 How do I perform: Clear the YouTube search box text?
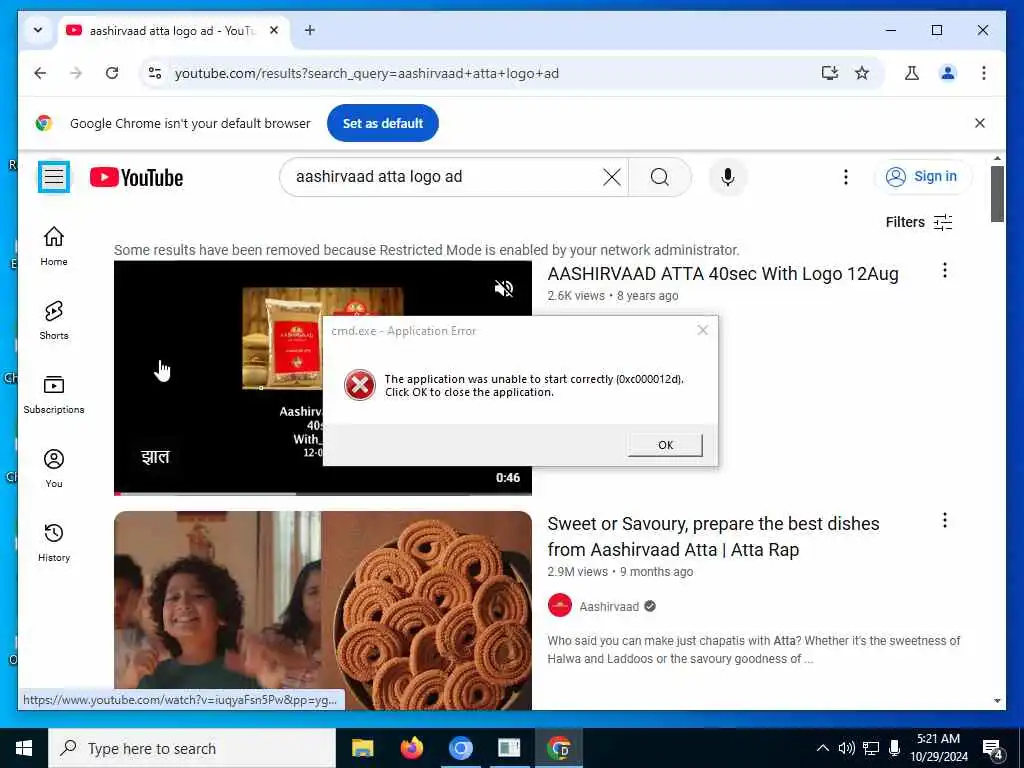[611, 177]
